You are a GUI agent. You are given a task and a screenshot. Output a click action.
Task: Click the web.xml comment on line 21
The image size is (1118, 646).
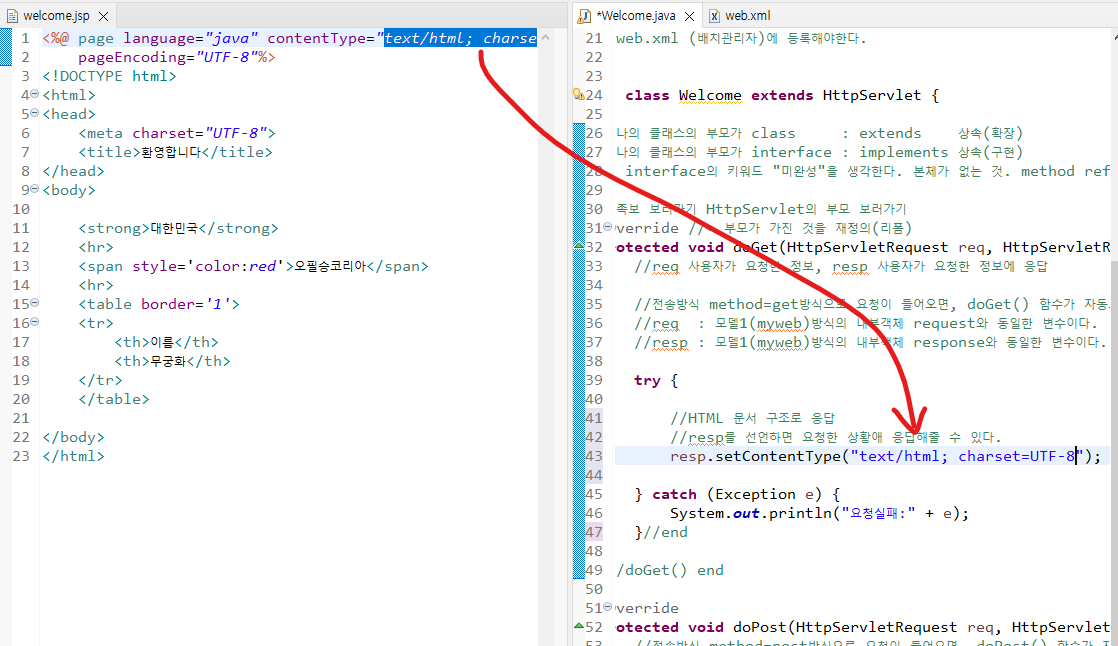point(741,39)
